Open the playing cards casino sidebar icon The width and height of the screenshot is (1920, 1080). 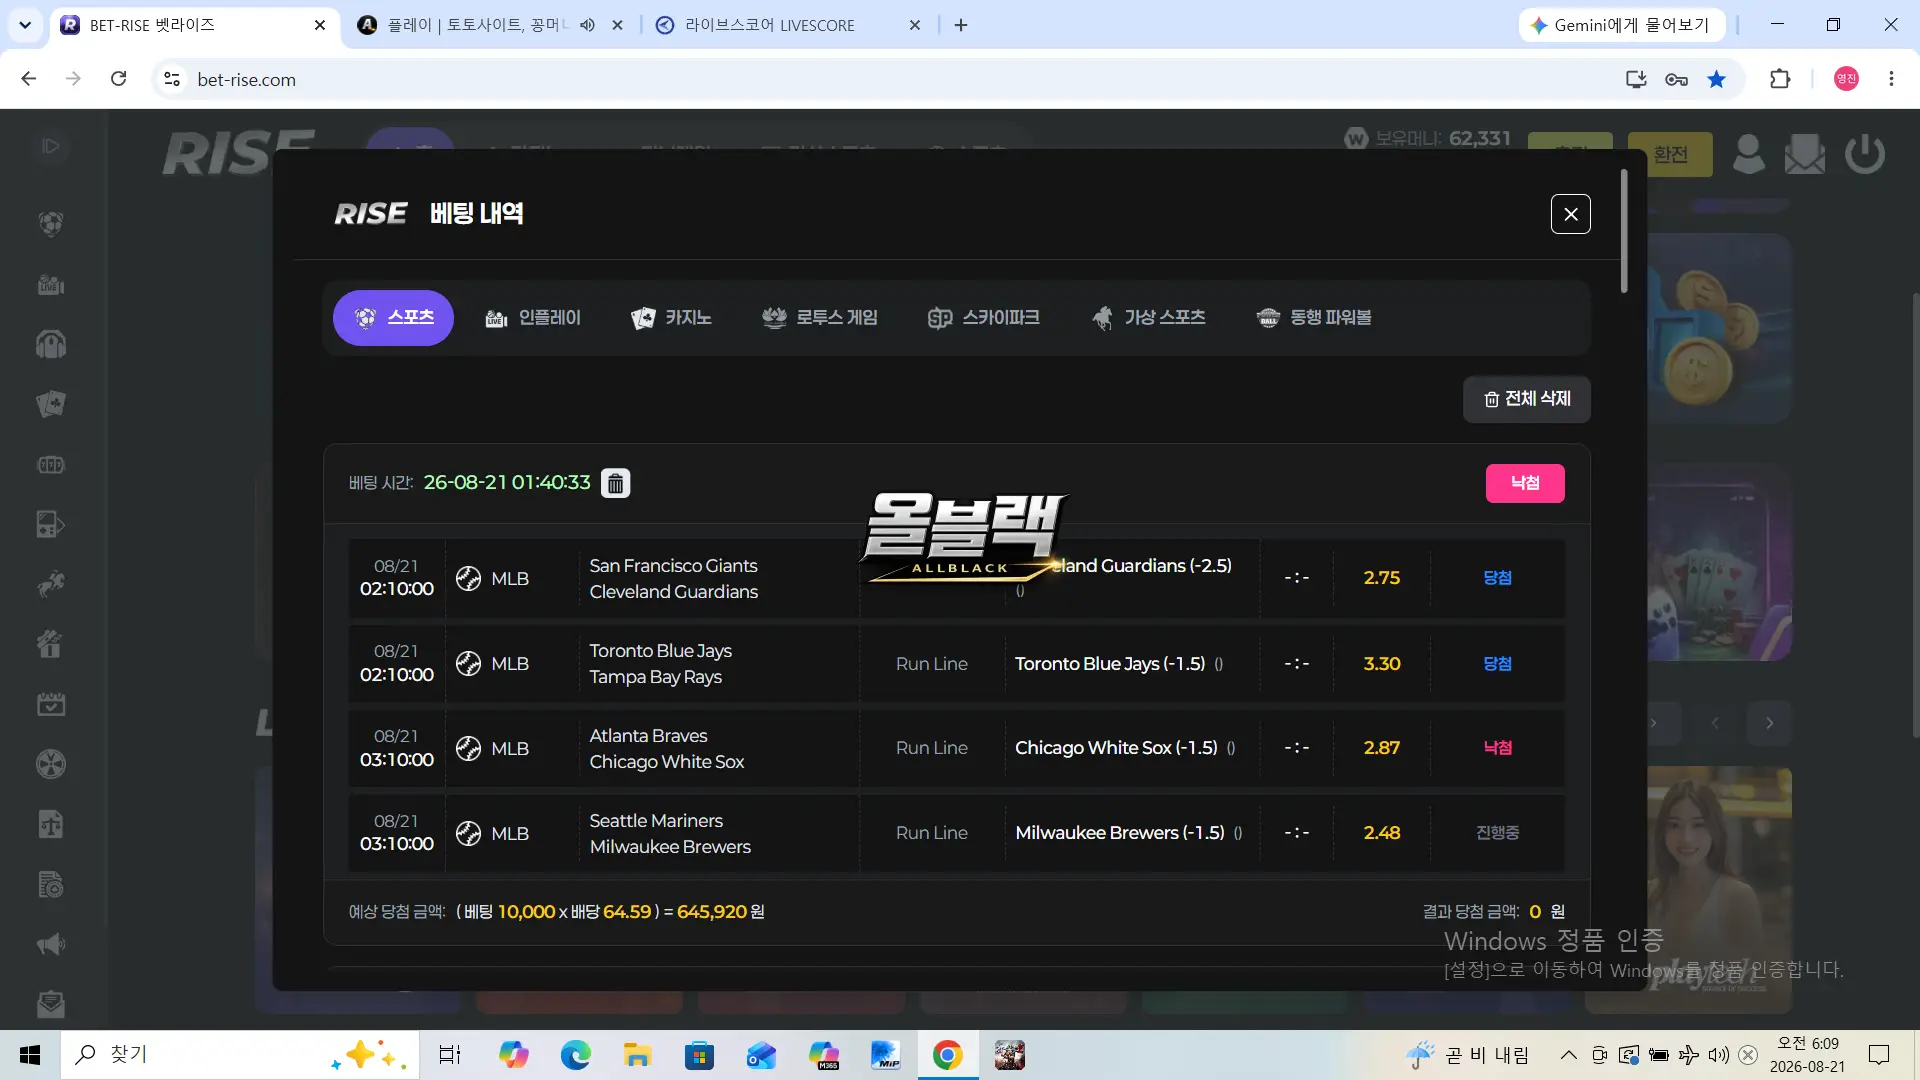coord(51,404)
